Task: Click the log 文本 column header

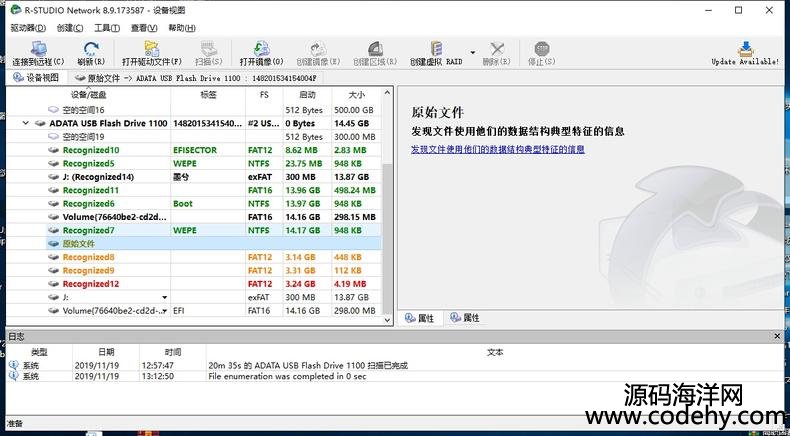Action: [x=495, y=352]
